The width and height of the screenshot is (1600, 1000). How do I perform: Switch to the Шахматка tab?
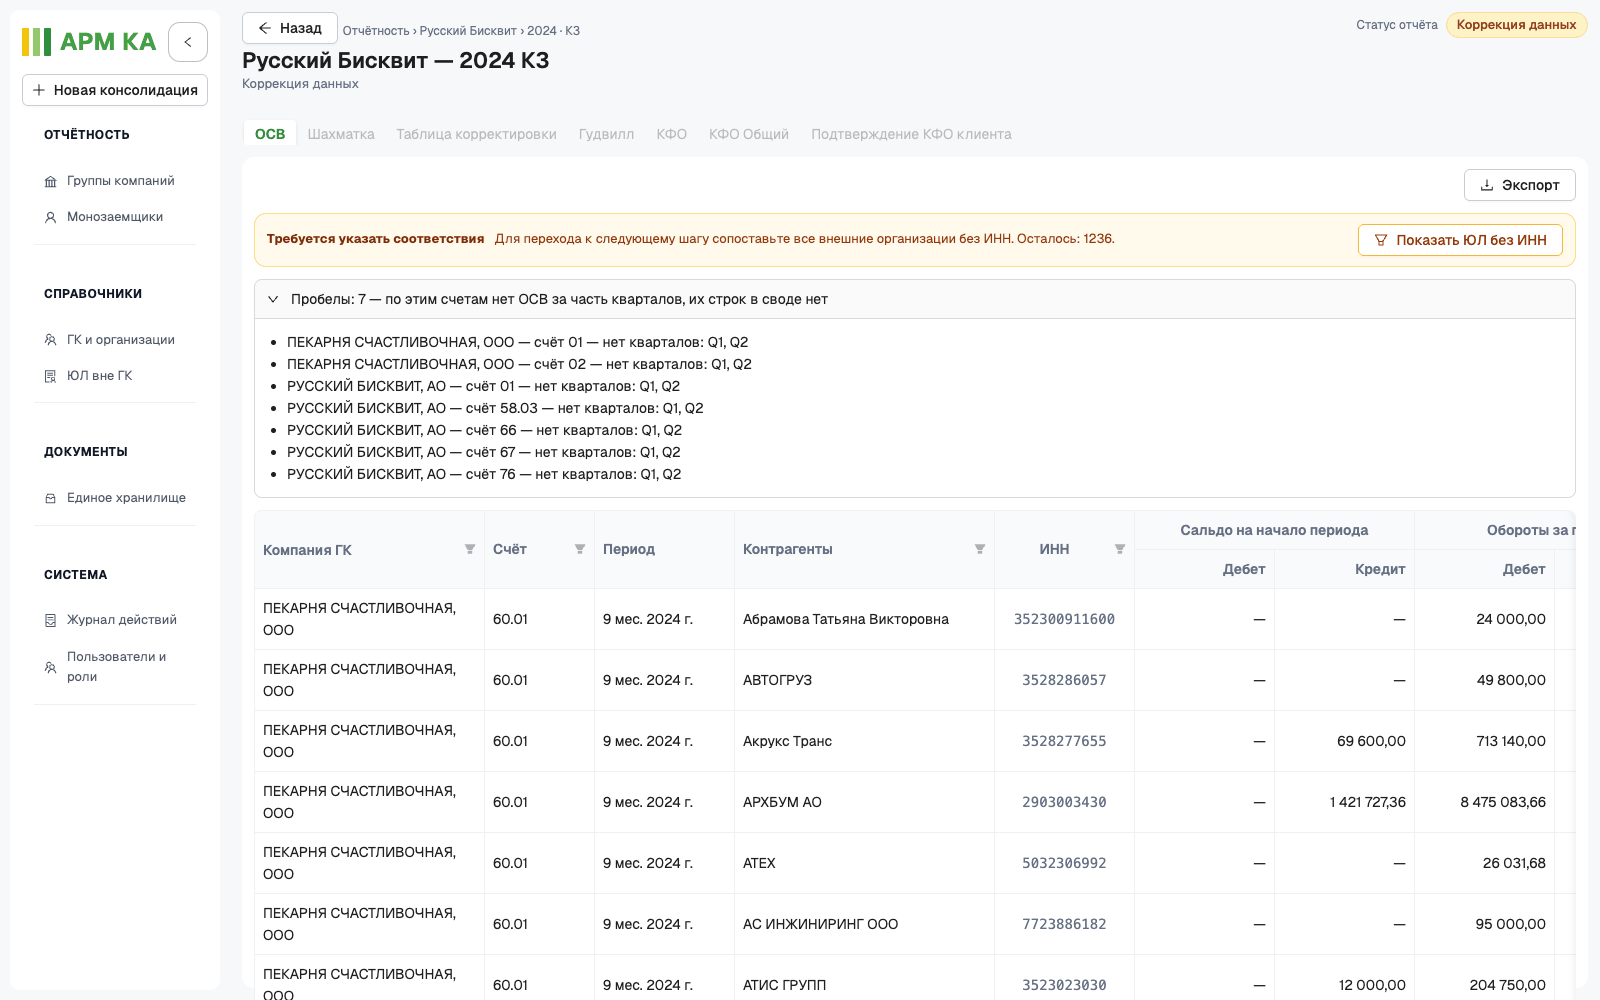tap(341, 134)
